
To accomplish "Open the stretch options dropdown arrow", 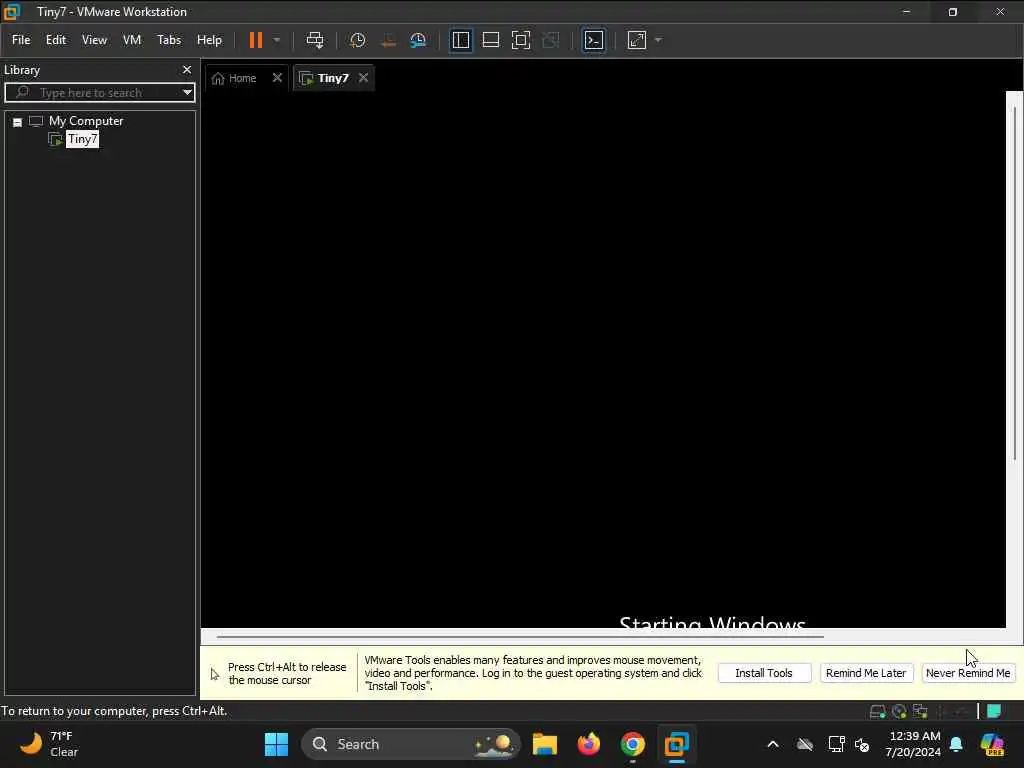I will [x=658, y=40].
